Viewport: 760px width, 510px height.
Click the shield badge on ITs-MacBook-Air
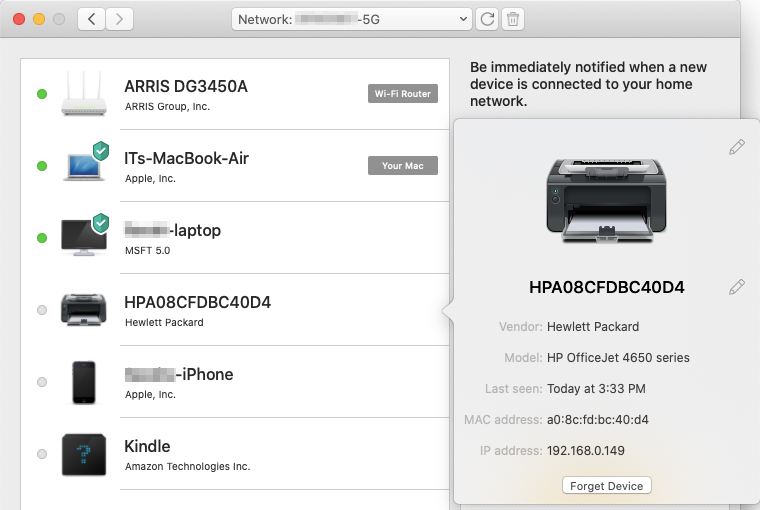[x=101, y=151]
